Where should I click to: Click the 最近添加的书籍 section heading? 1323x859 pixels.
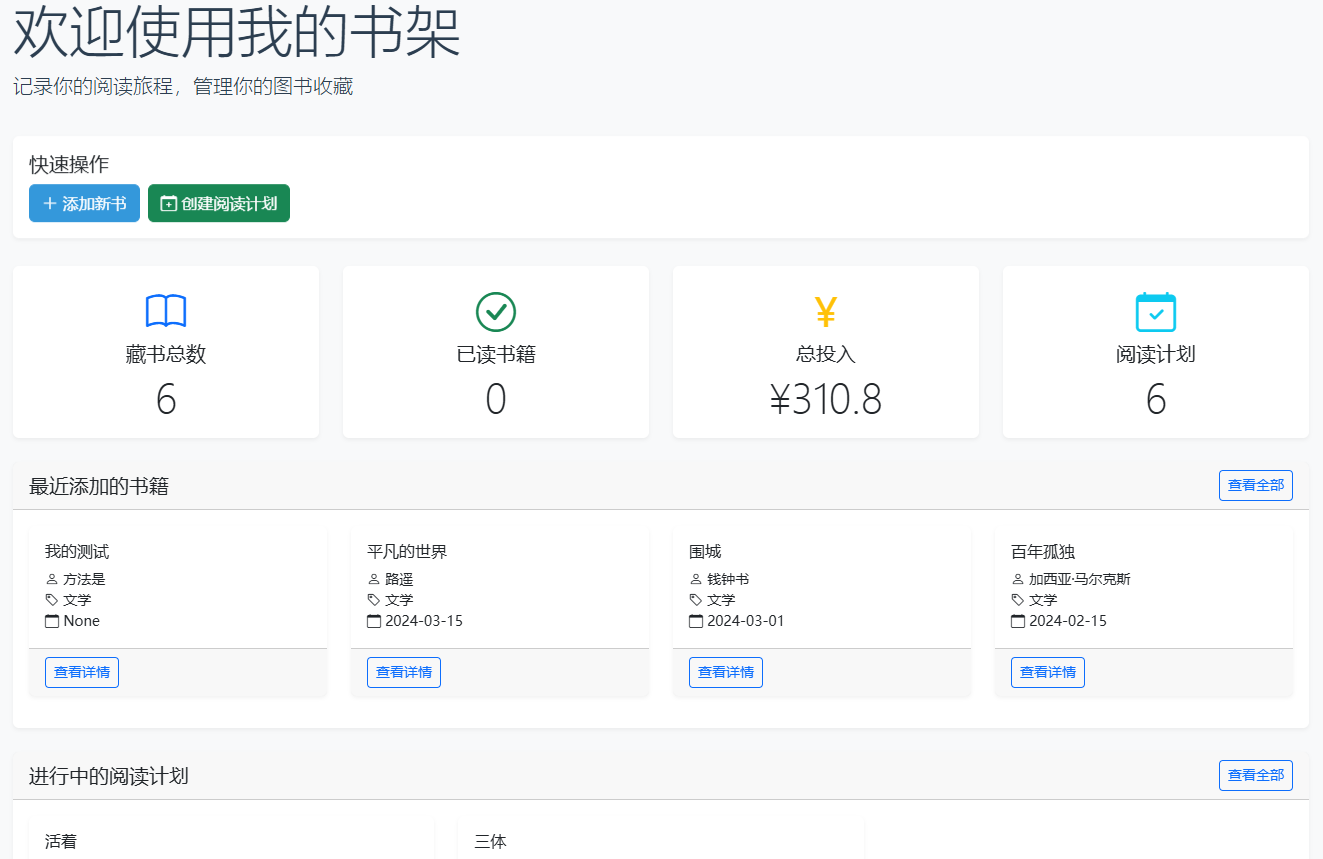pyautogui.click(x=99, y=487)
